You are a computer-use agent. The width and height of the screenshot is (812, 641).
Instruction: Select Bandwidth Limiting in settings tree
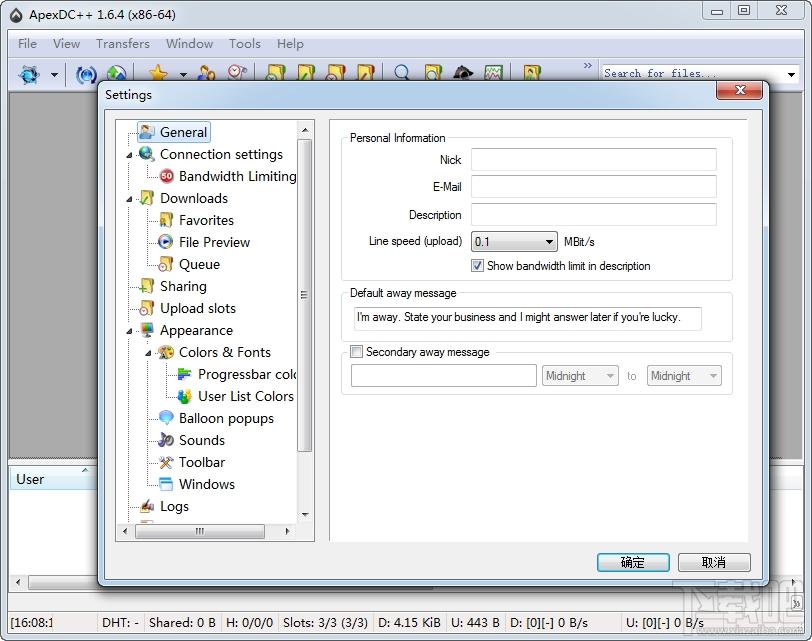tap(237, 176)
